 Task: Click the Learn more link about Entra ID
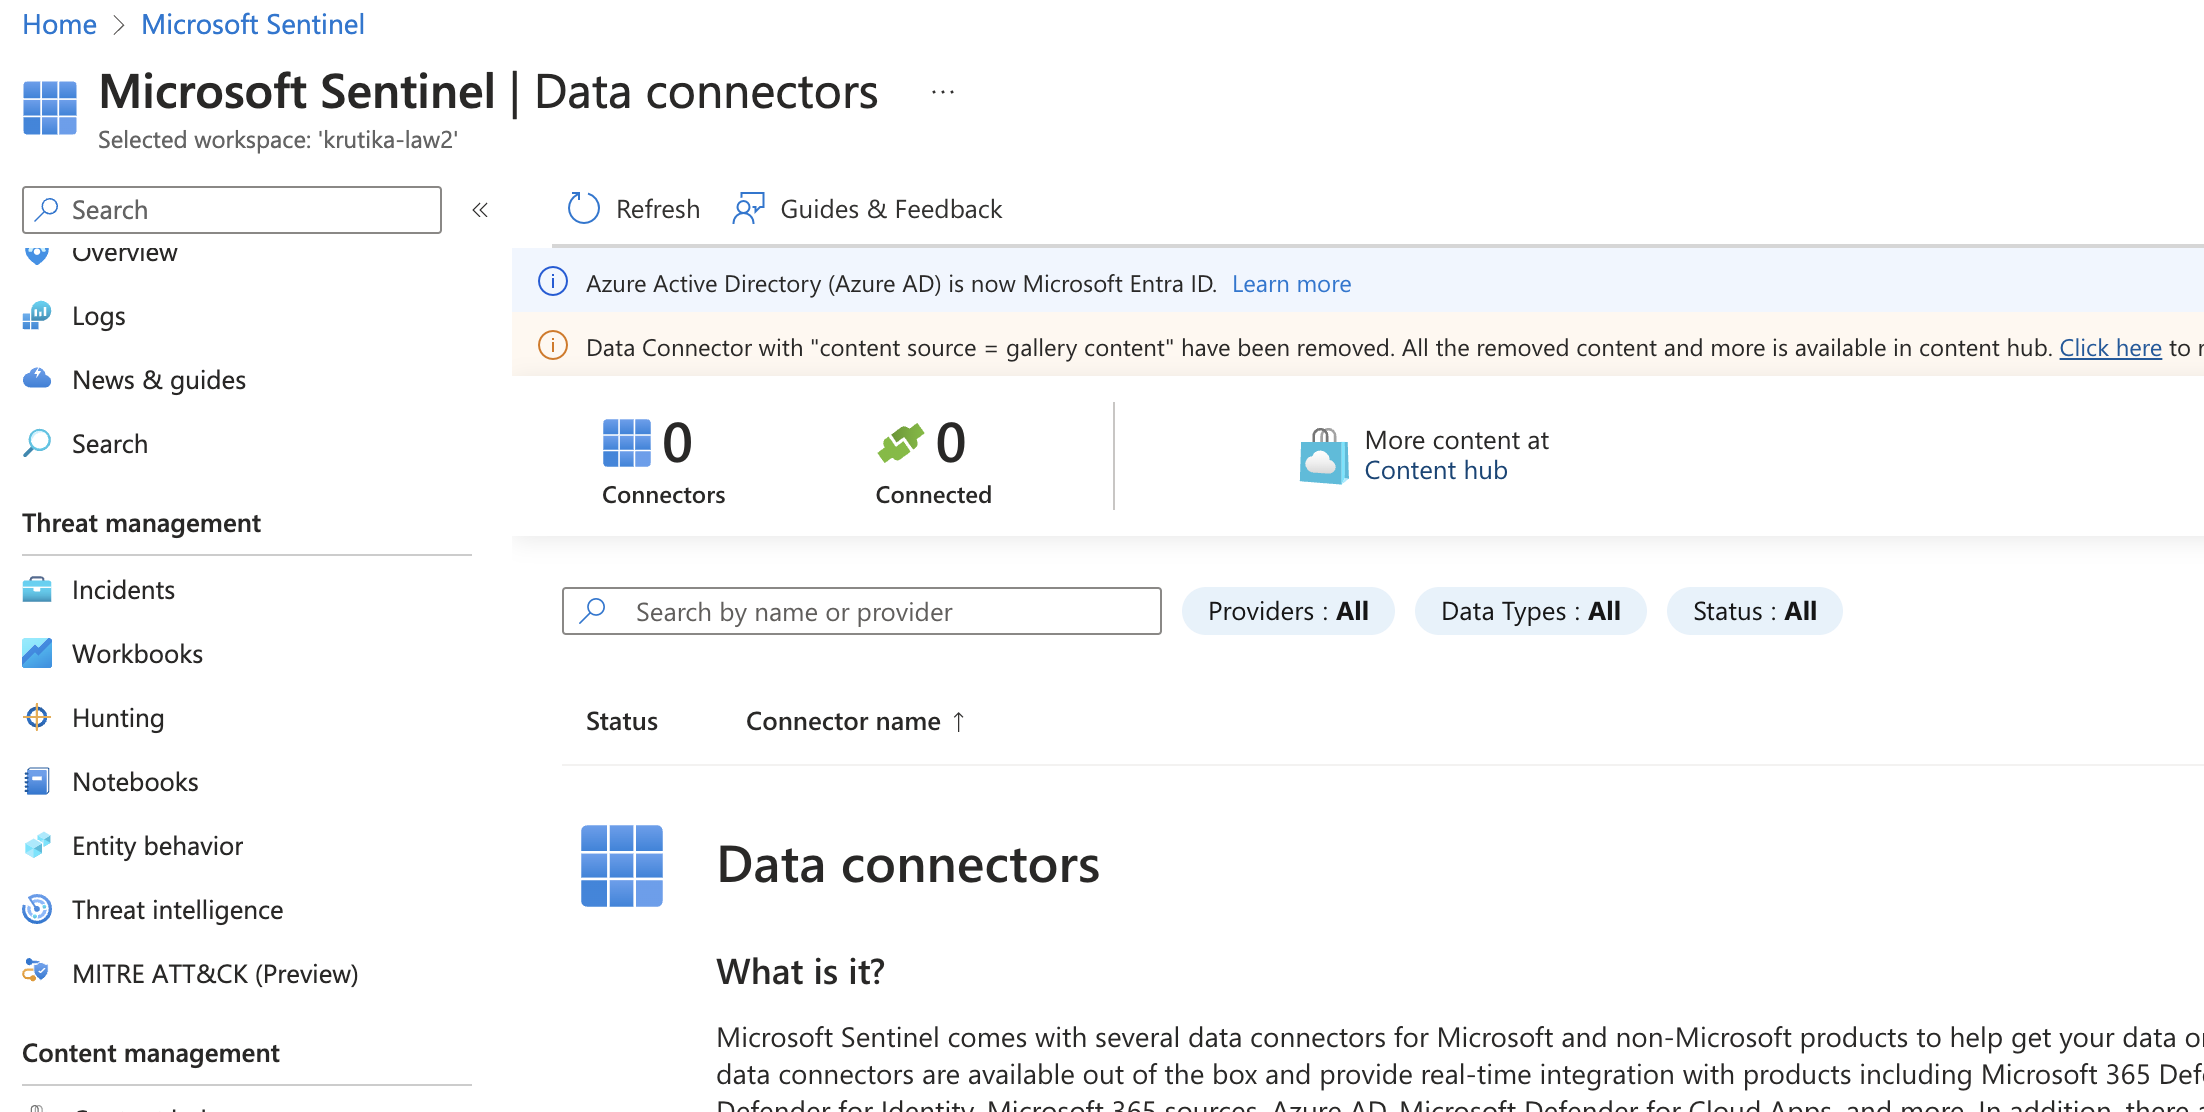1291,283
